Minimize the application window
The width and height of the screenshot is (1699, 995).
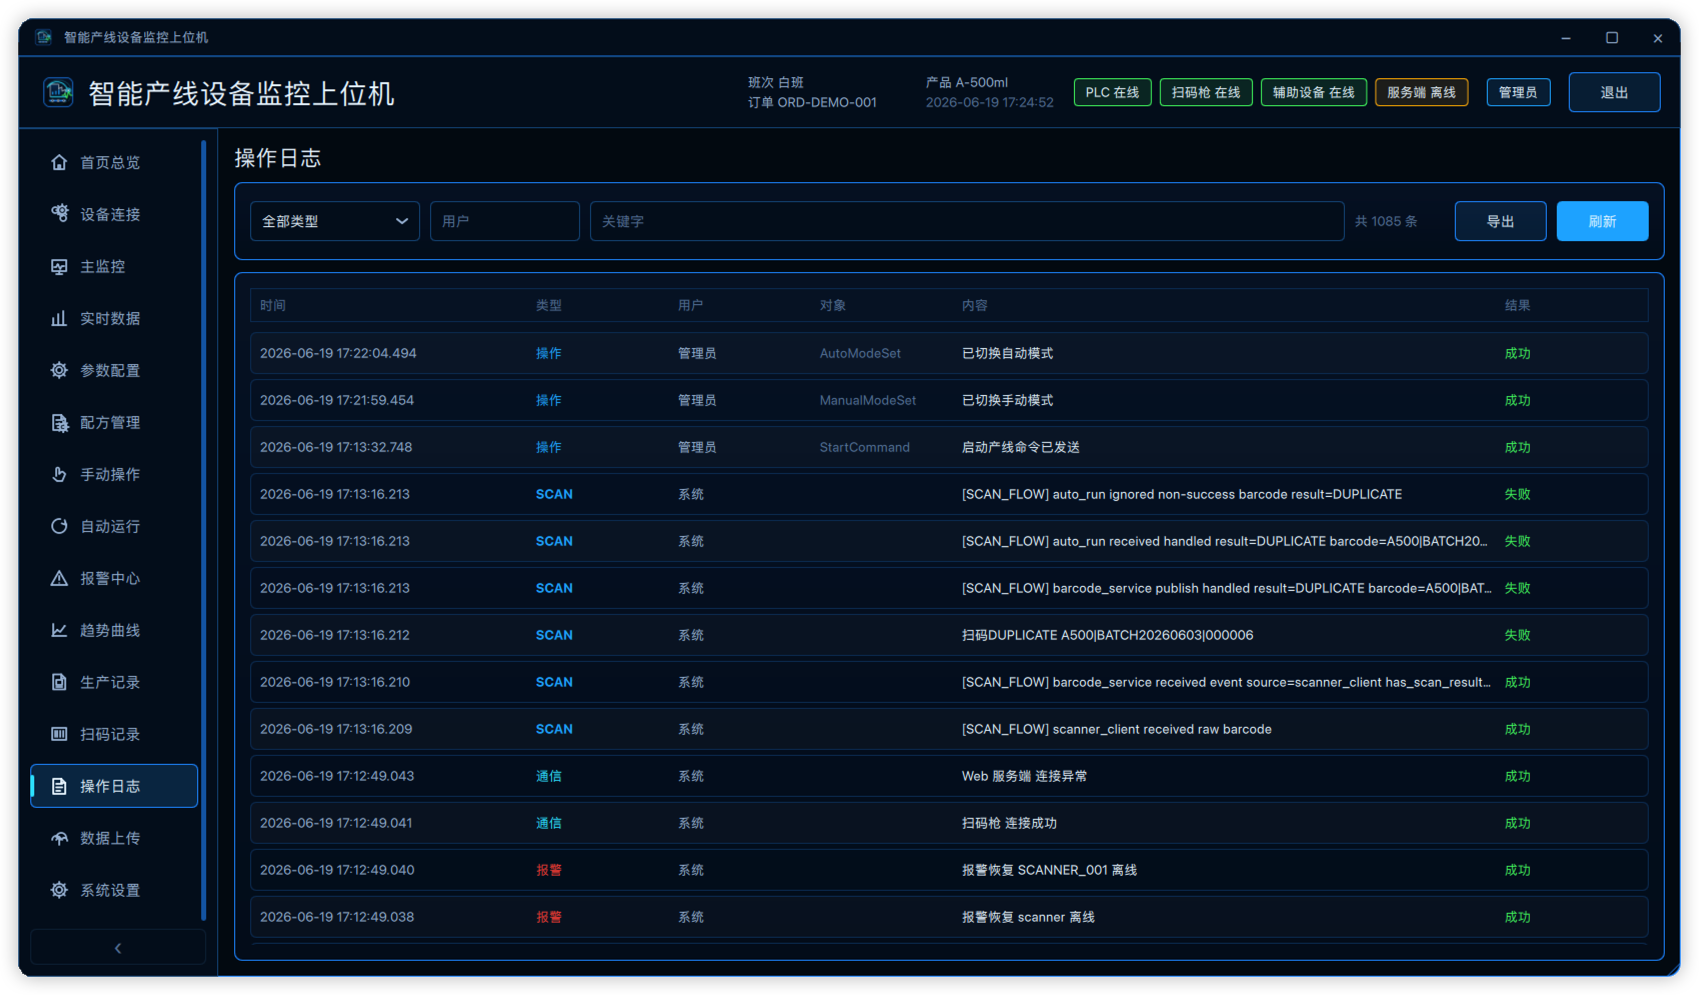pos(1566,37)
